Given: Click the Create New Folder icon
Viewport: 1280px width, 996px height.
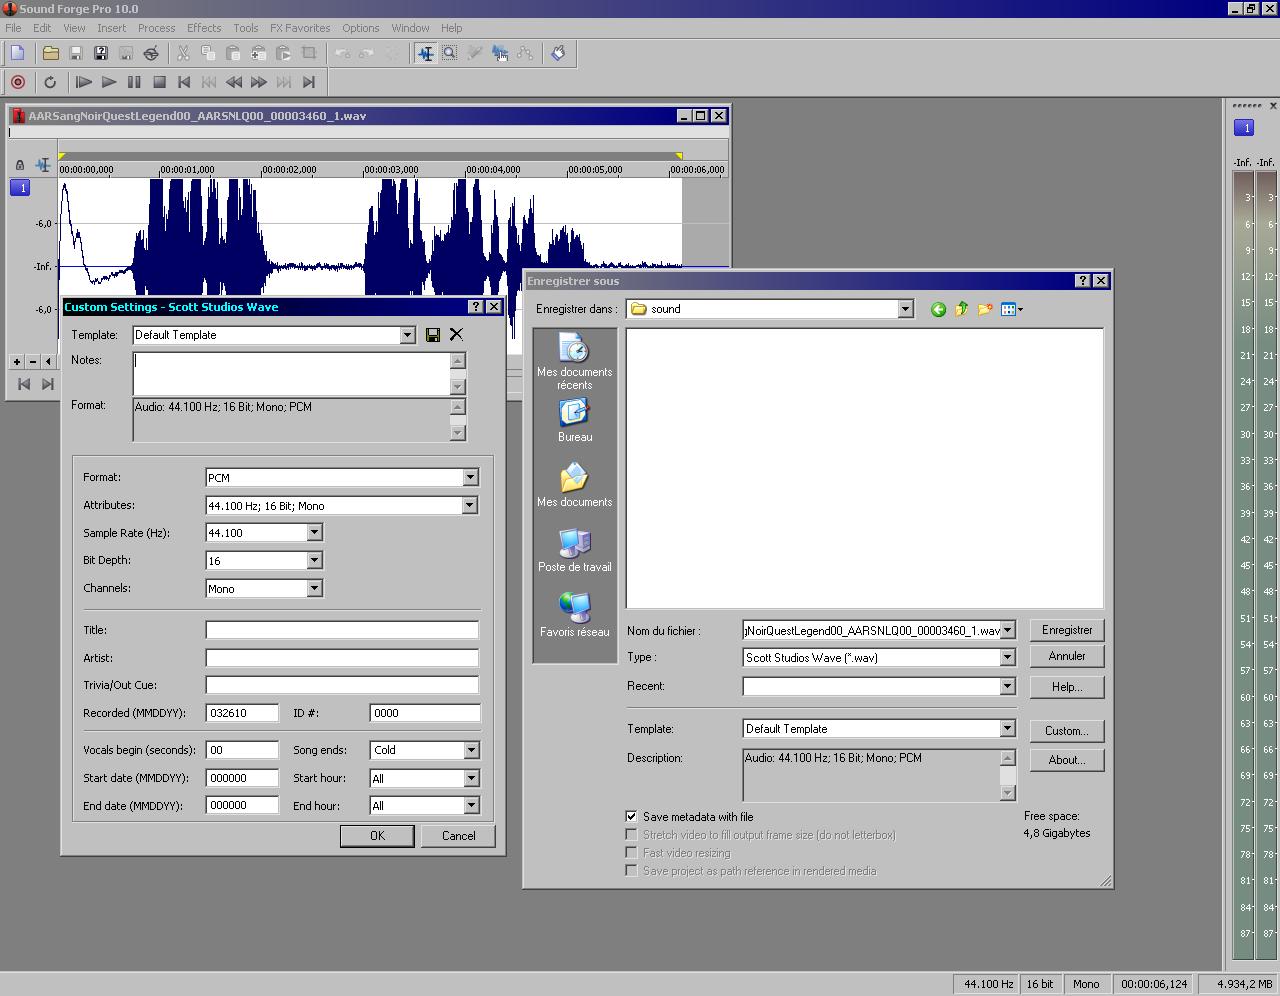Looking at the screenshot, I should (985, 309).
